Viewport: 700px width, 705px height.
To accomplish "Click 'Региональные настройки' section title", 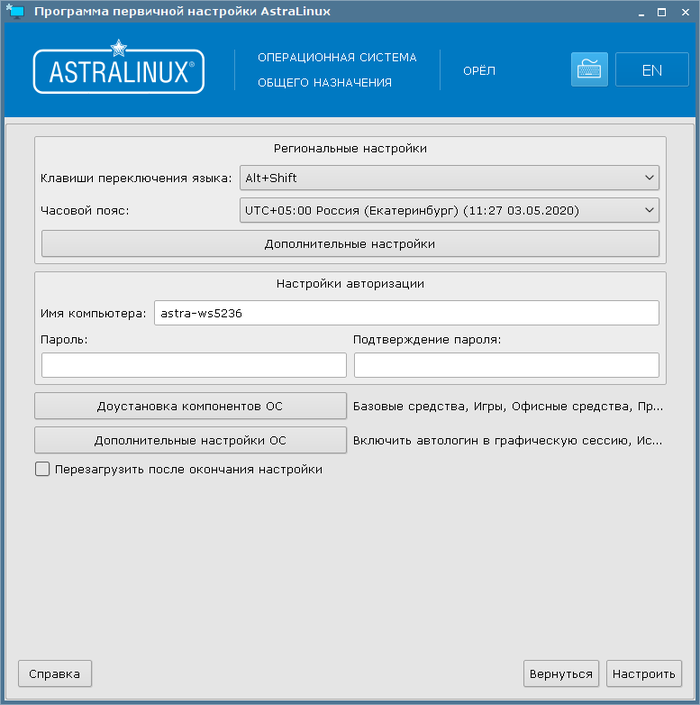I will (350, 148).
